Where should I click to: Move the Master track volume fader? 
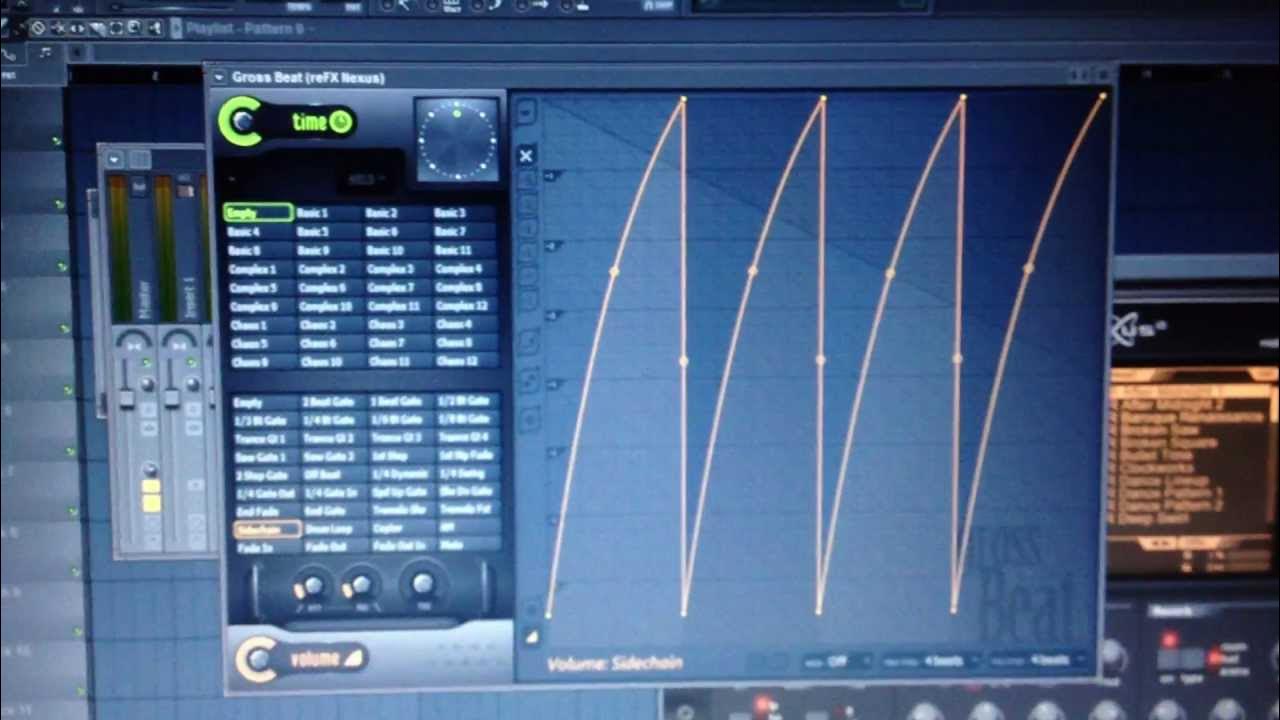click(x=127, y=398)
